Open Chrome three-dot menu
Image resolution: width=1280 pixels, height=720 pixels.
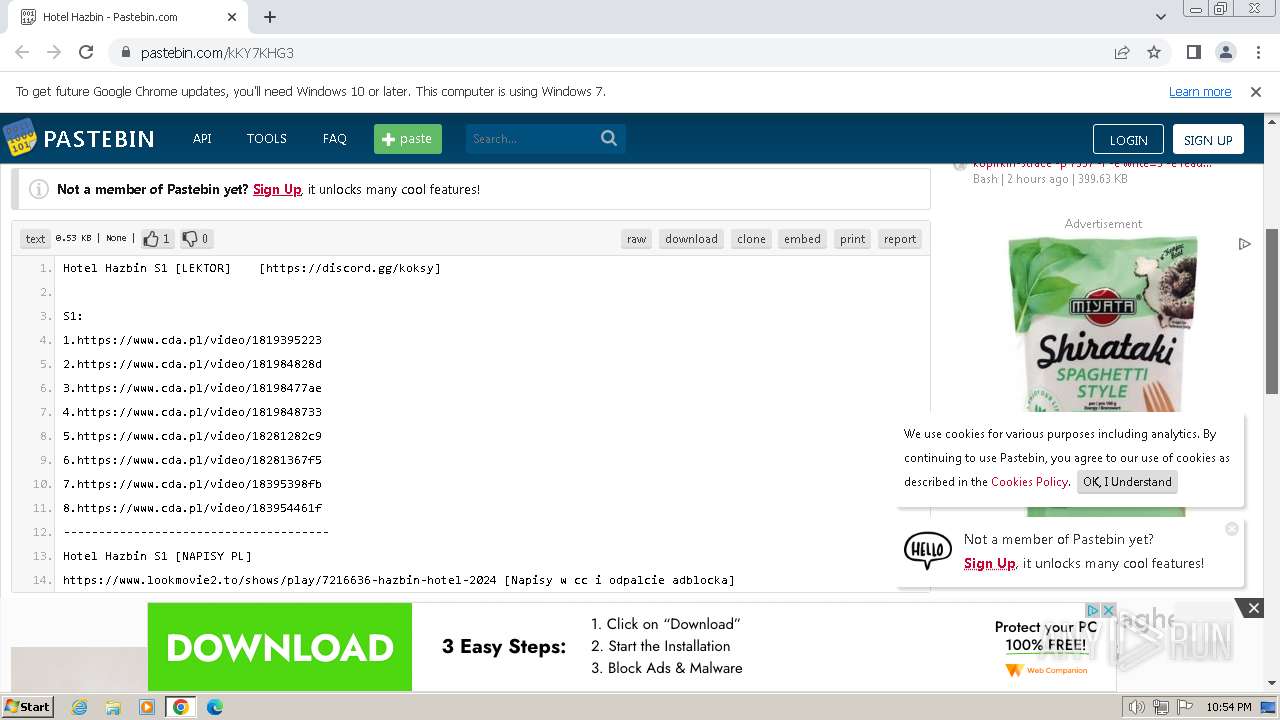(x=1258, y=53)
